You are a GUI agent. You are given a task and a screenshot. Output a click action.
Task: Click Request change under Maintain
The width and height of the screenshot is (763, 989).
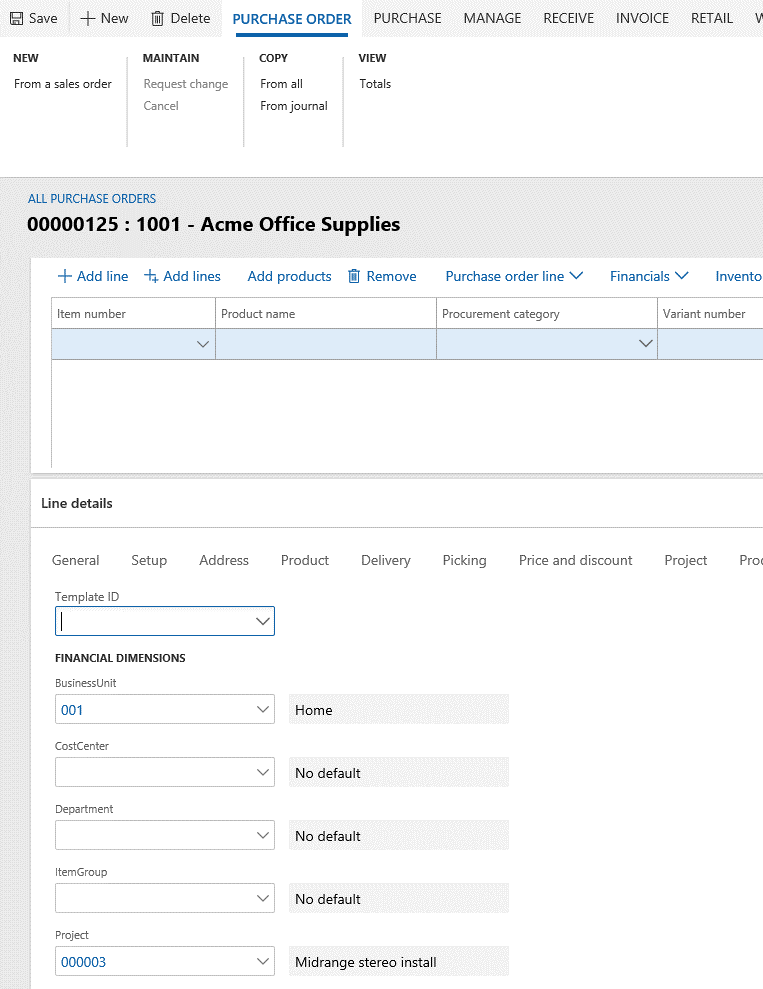[186, 84]
